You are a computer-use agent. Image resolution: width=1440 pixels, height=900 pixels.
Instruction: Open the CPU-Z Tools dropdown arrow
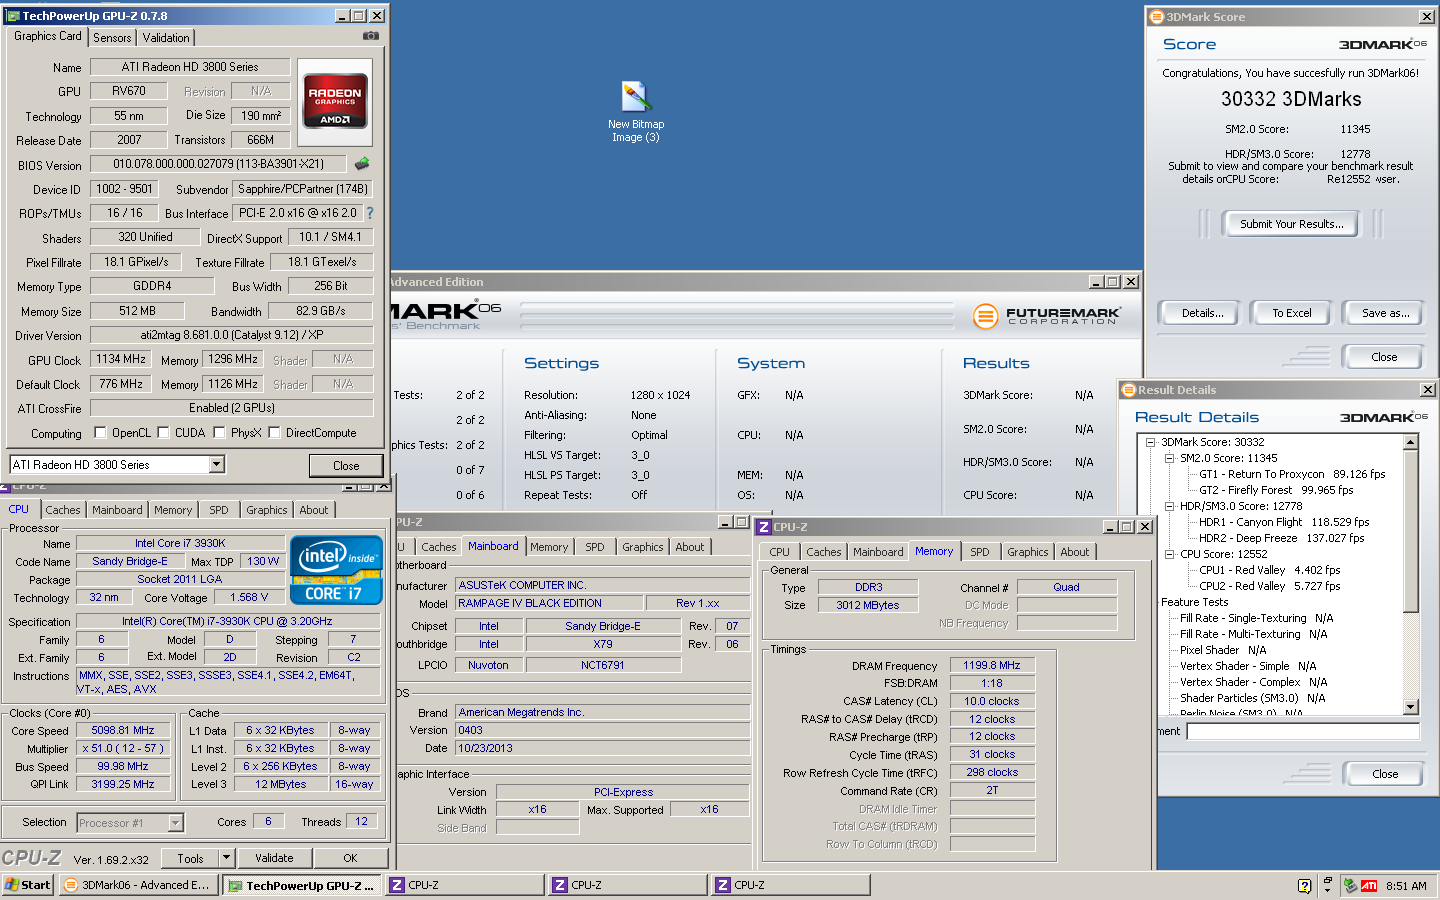click(226, 858)
